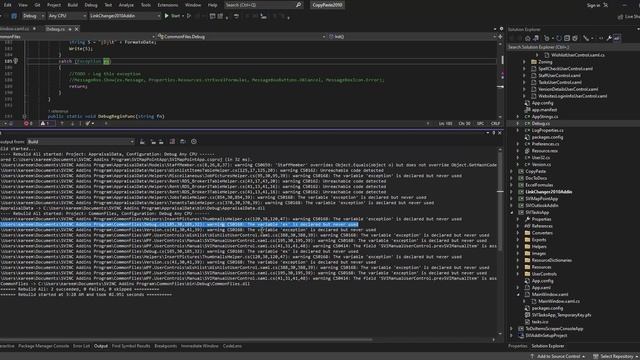Switch to the Breakpoints tab

pyautogui.click(x=165, y=346)
